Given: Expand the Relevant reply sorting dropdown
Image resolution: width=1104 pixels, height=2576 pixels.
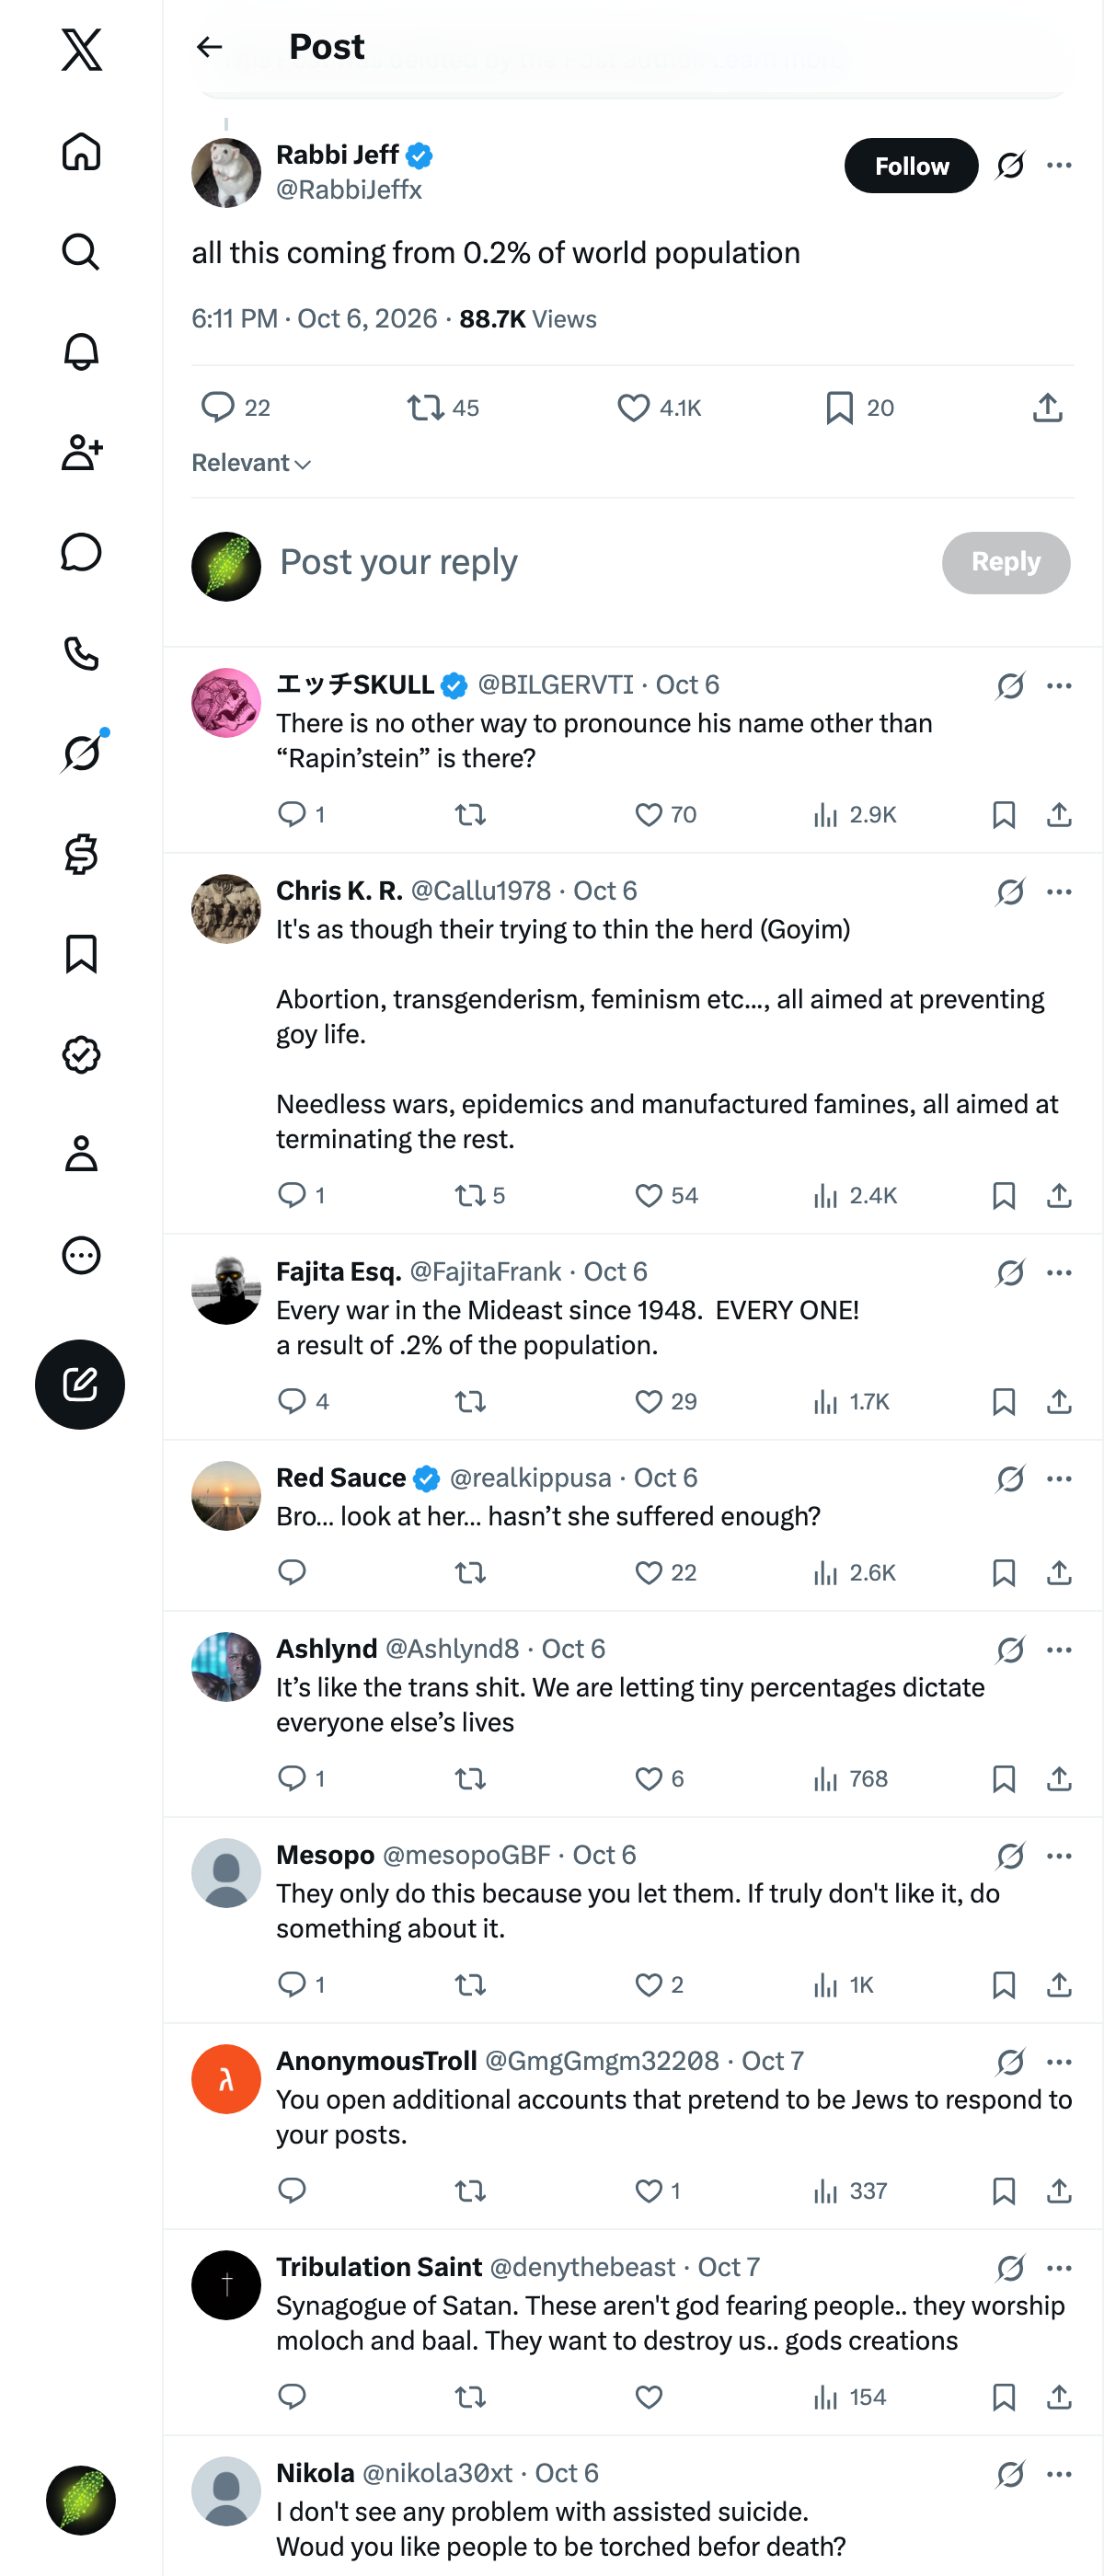Looking at the screenshot, I should tap(251, 463).
